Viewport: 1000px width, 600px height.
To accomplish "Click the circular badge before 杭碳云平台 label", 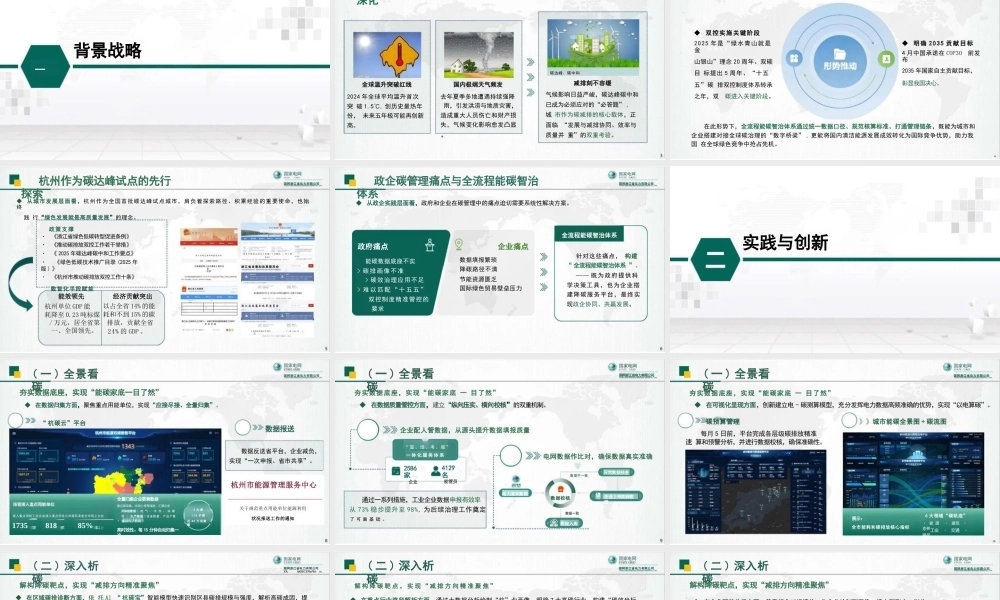I will [x=14, y=420].
